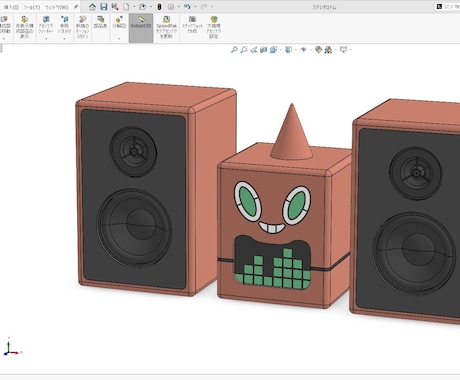
Task: Expand the dropdown arrow beside New document
Action: [134, 7]
